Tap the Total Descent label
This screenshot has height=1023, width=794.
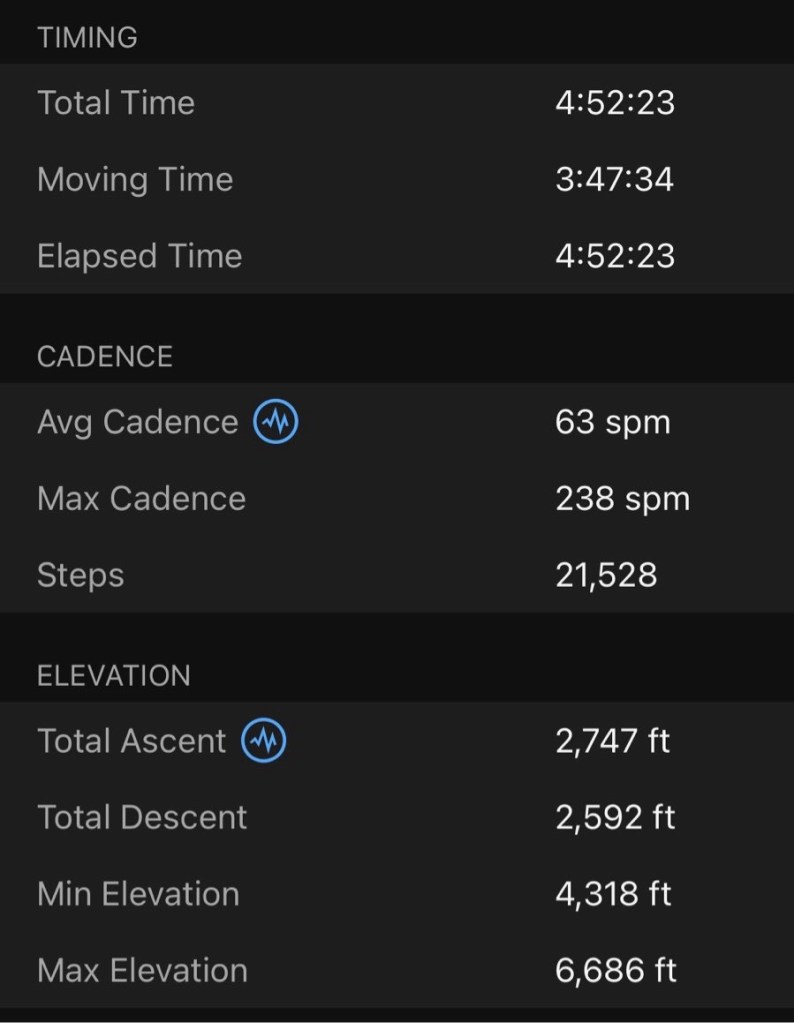click(142, 817)
